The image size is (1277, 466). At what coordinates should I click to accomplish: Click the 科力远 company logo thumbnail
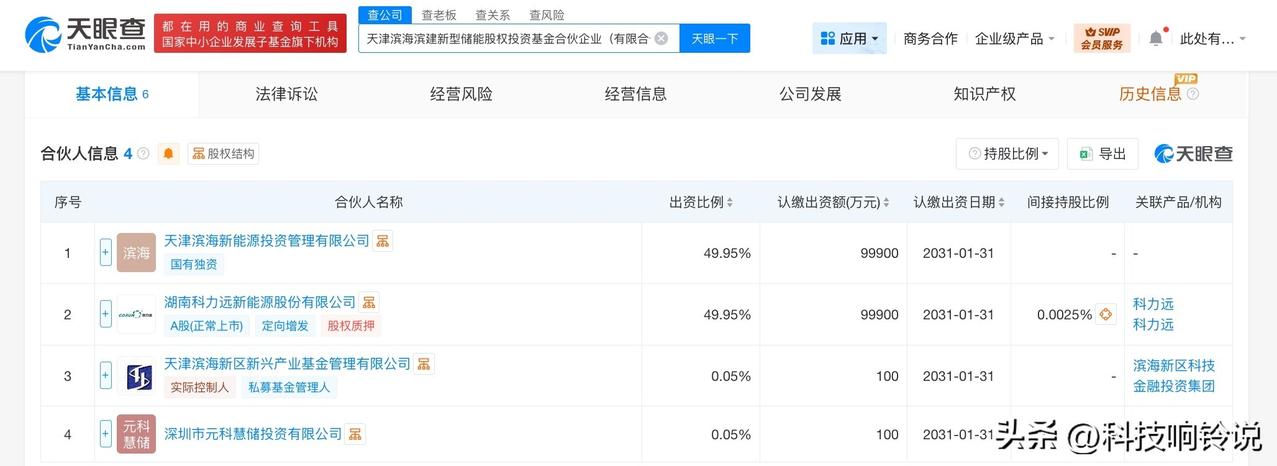136,314
